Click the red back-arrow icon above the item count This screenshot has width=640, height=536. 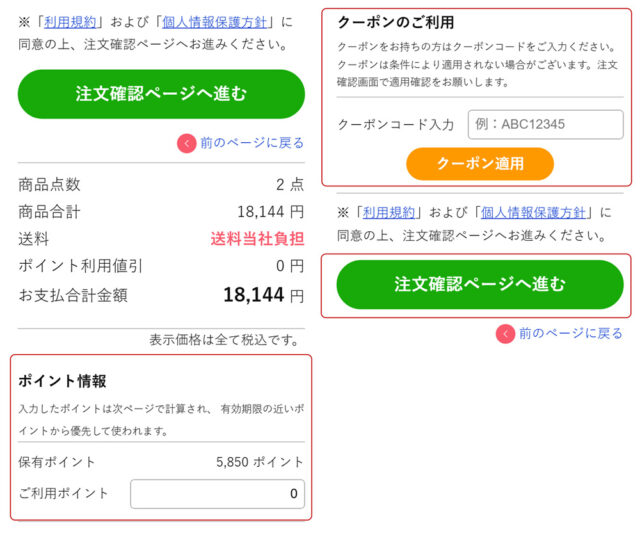[187, 143]
